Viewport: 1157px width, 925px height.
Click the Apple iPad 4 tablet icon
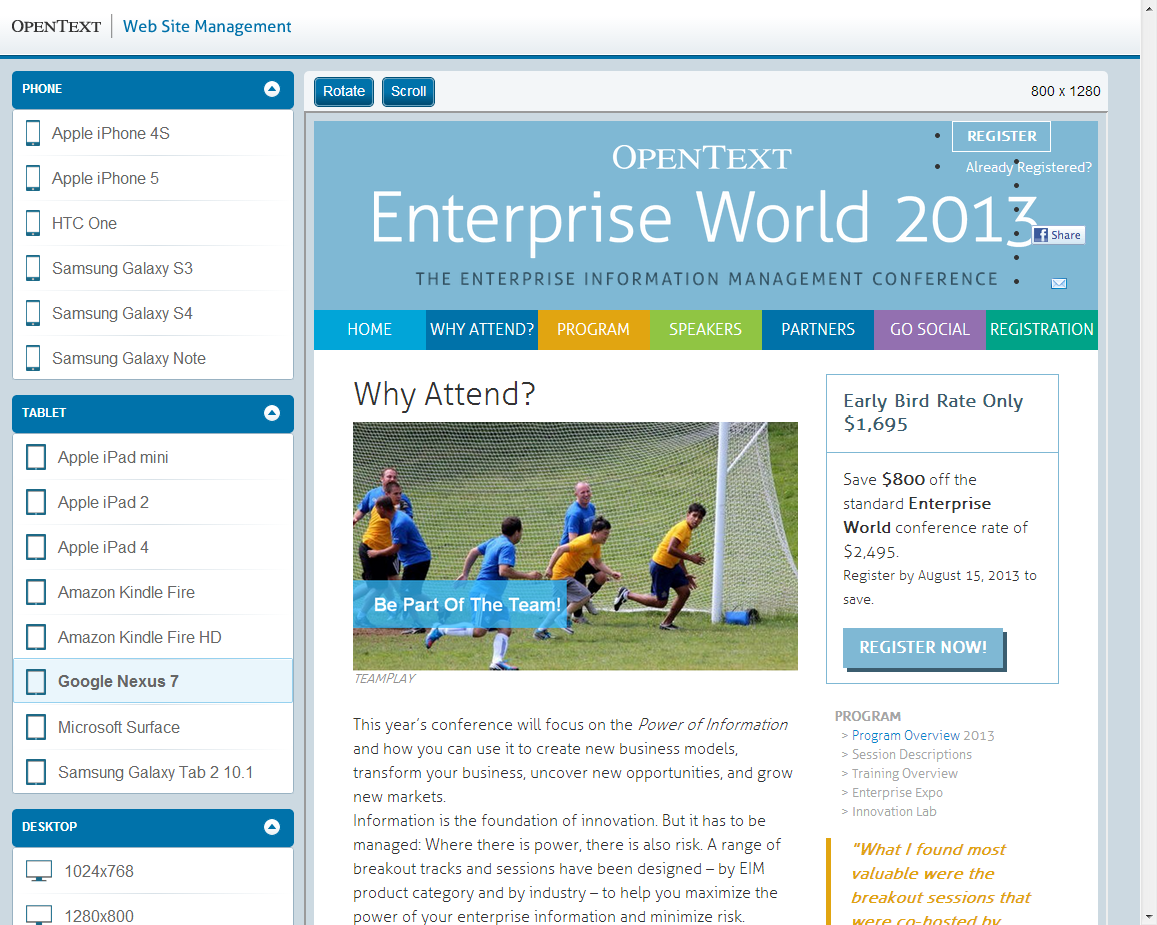(36, 547)
